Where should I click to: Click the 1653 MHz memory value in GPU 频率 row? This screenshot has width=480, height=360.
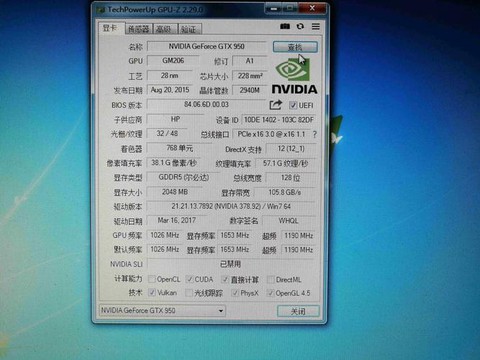(x=235, y=235)
